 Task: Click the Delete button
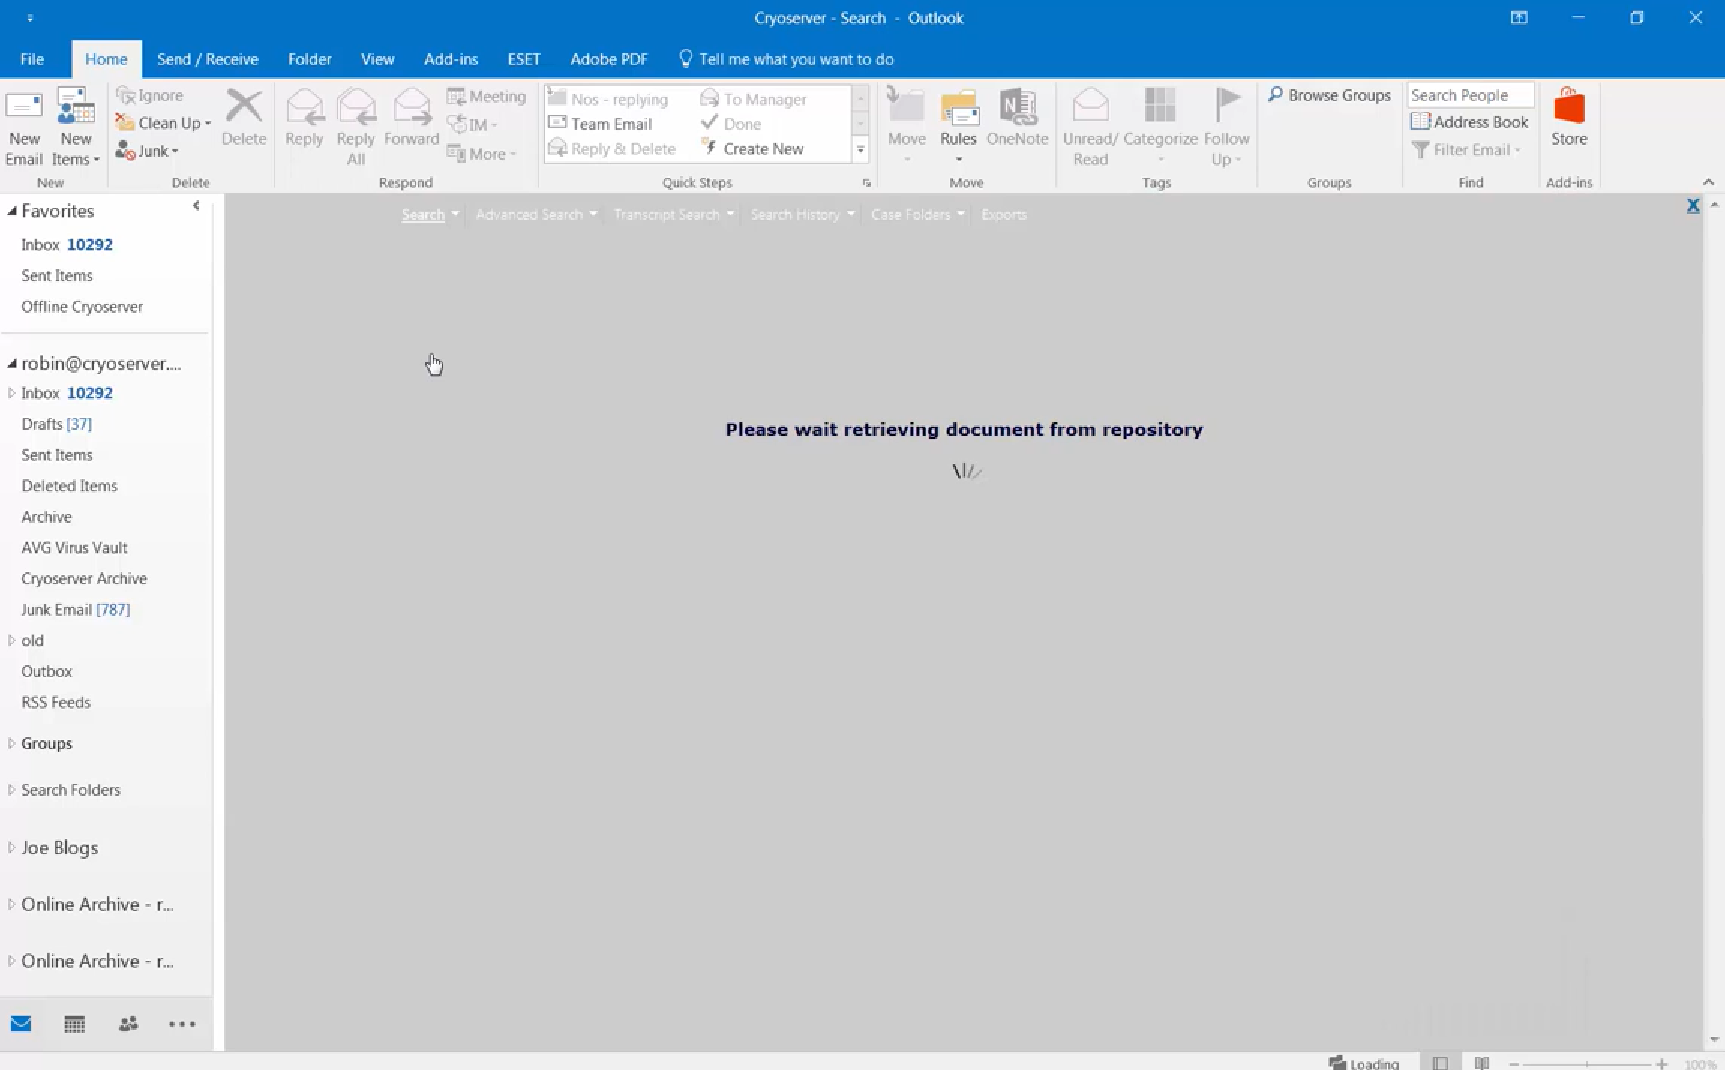[x=244, y=118]
